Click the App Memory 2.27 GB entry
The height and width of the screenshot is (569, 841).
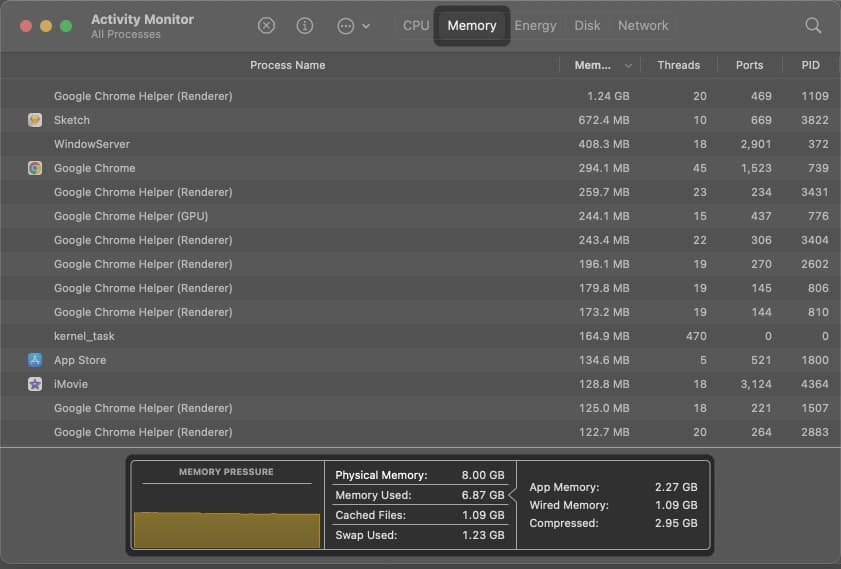tap(613, 487)
